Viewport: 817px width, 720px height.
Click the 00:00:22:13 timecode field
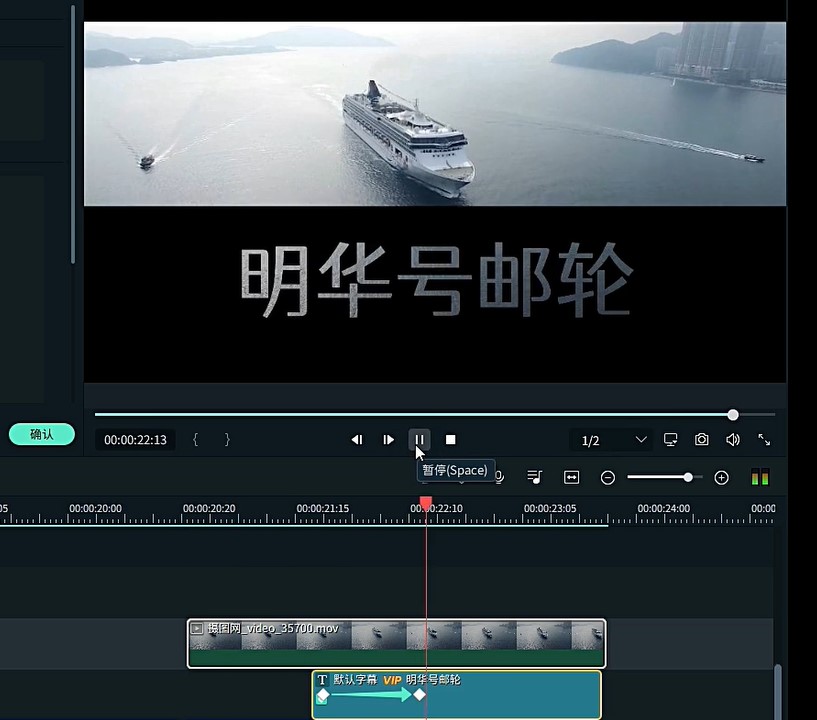(135, 440)
